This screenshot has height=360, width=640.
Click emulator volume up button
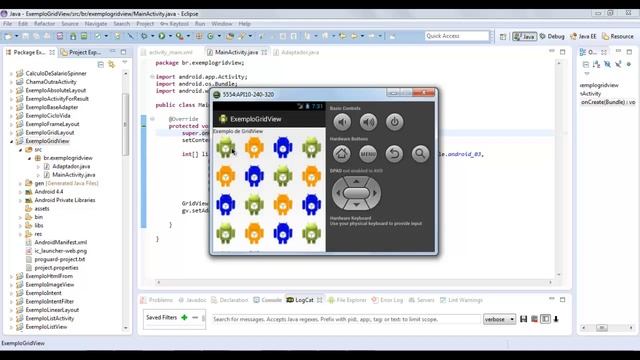pyautogui.click(x=368, y=122)
